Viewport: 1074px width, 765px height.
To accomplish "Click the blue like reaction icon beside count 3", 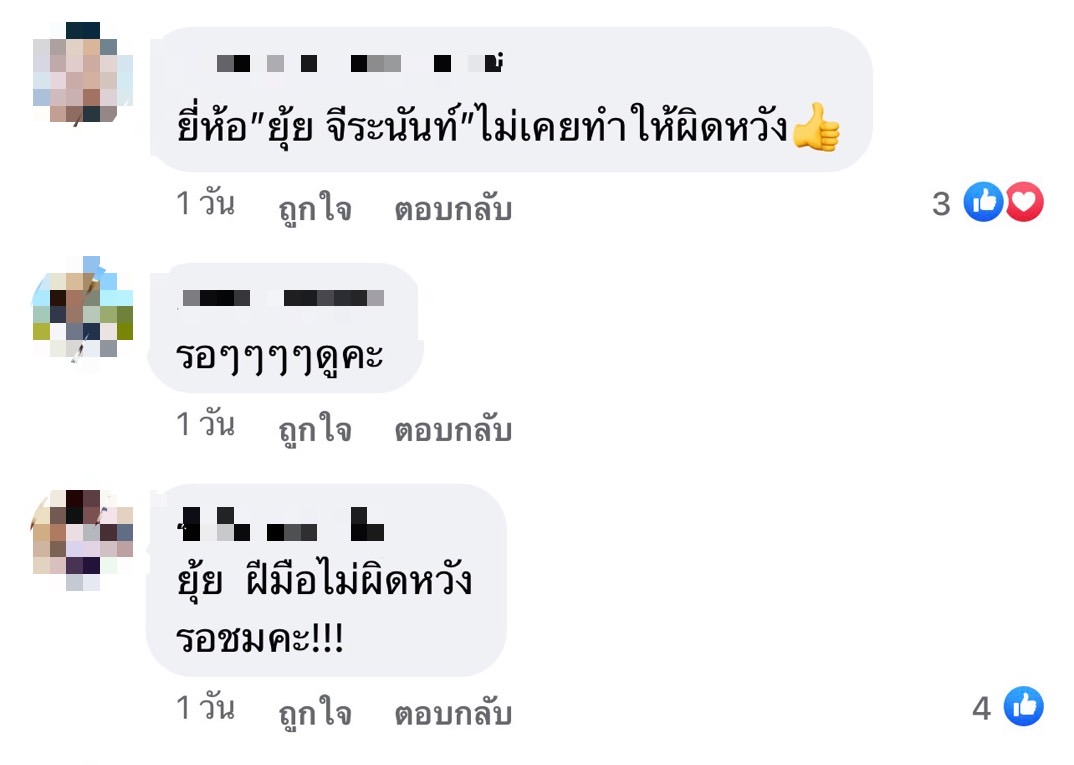I will (x=984, y=202).
